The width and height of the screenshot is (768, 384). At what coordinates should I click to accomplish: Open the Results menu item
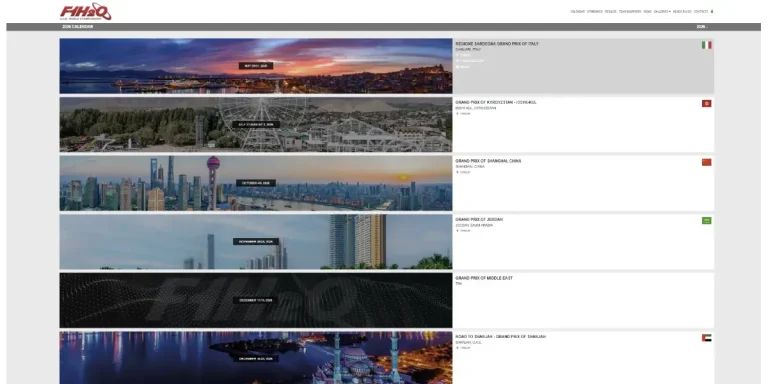coord(610,11)
